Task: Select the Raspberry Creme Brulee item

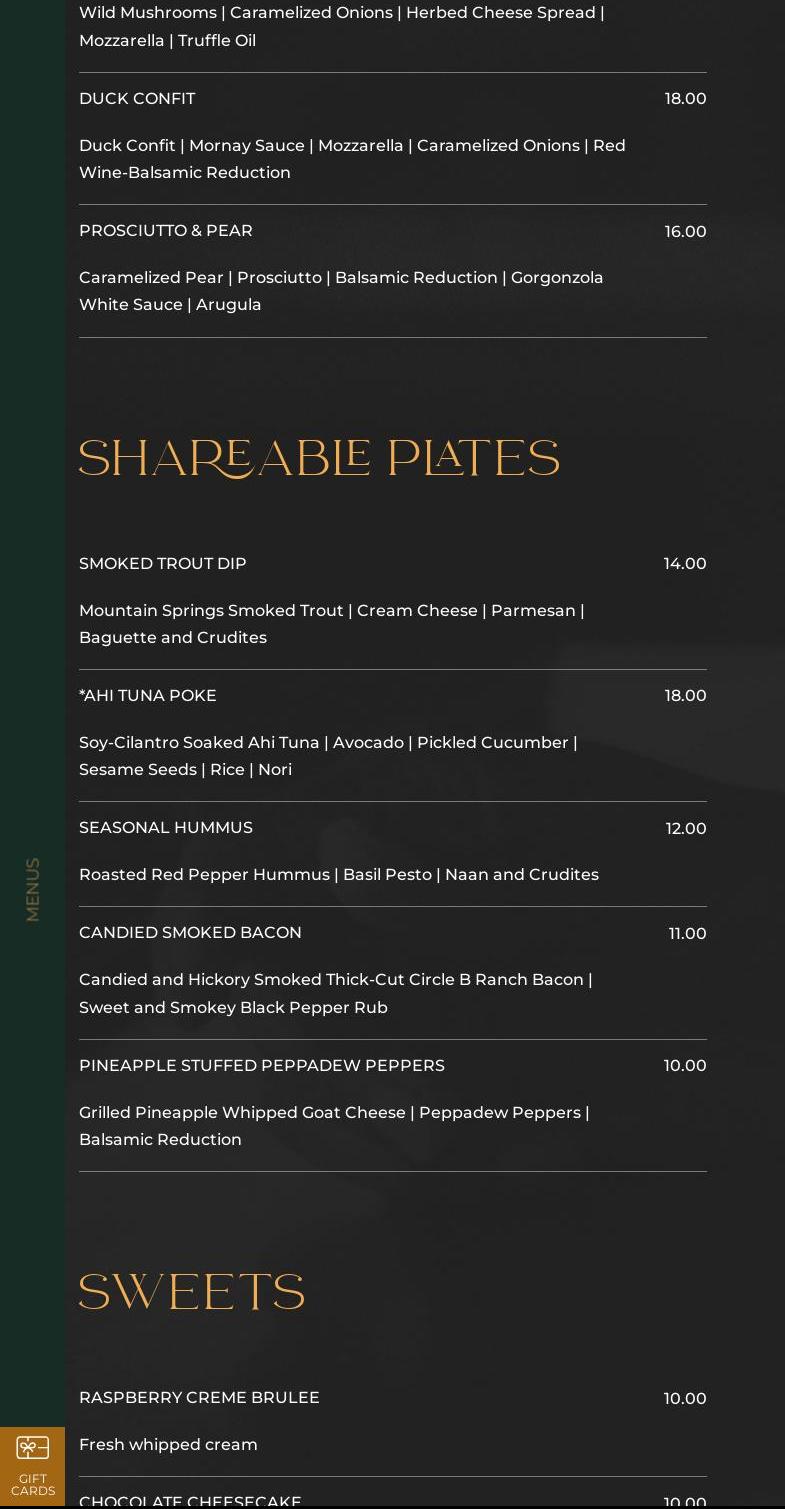Action: pos(199,1398)
